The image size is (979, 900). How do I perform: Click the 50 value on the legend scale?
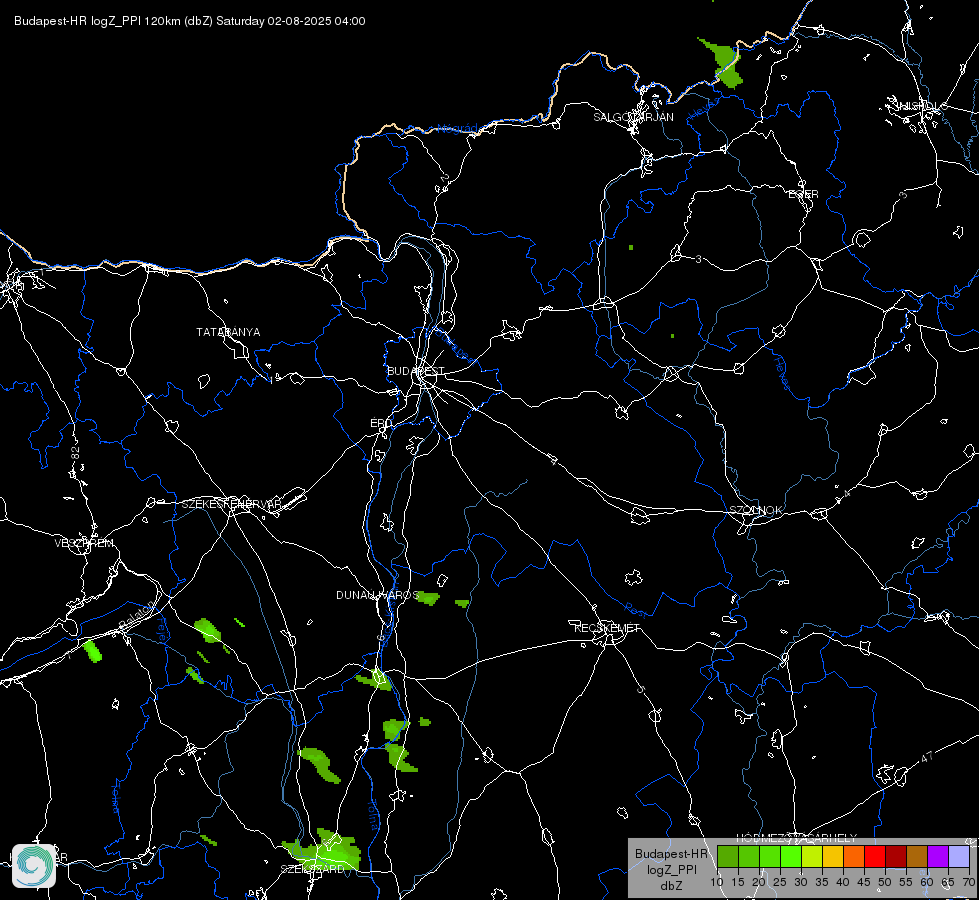coord(885,883)
